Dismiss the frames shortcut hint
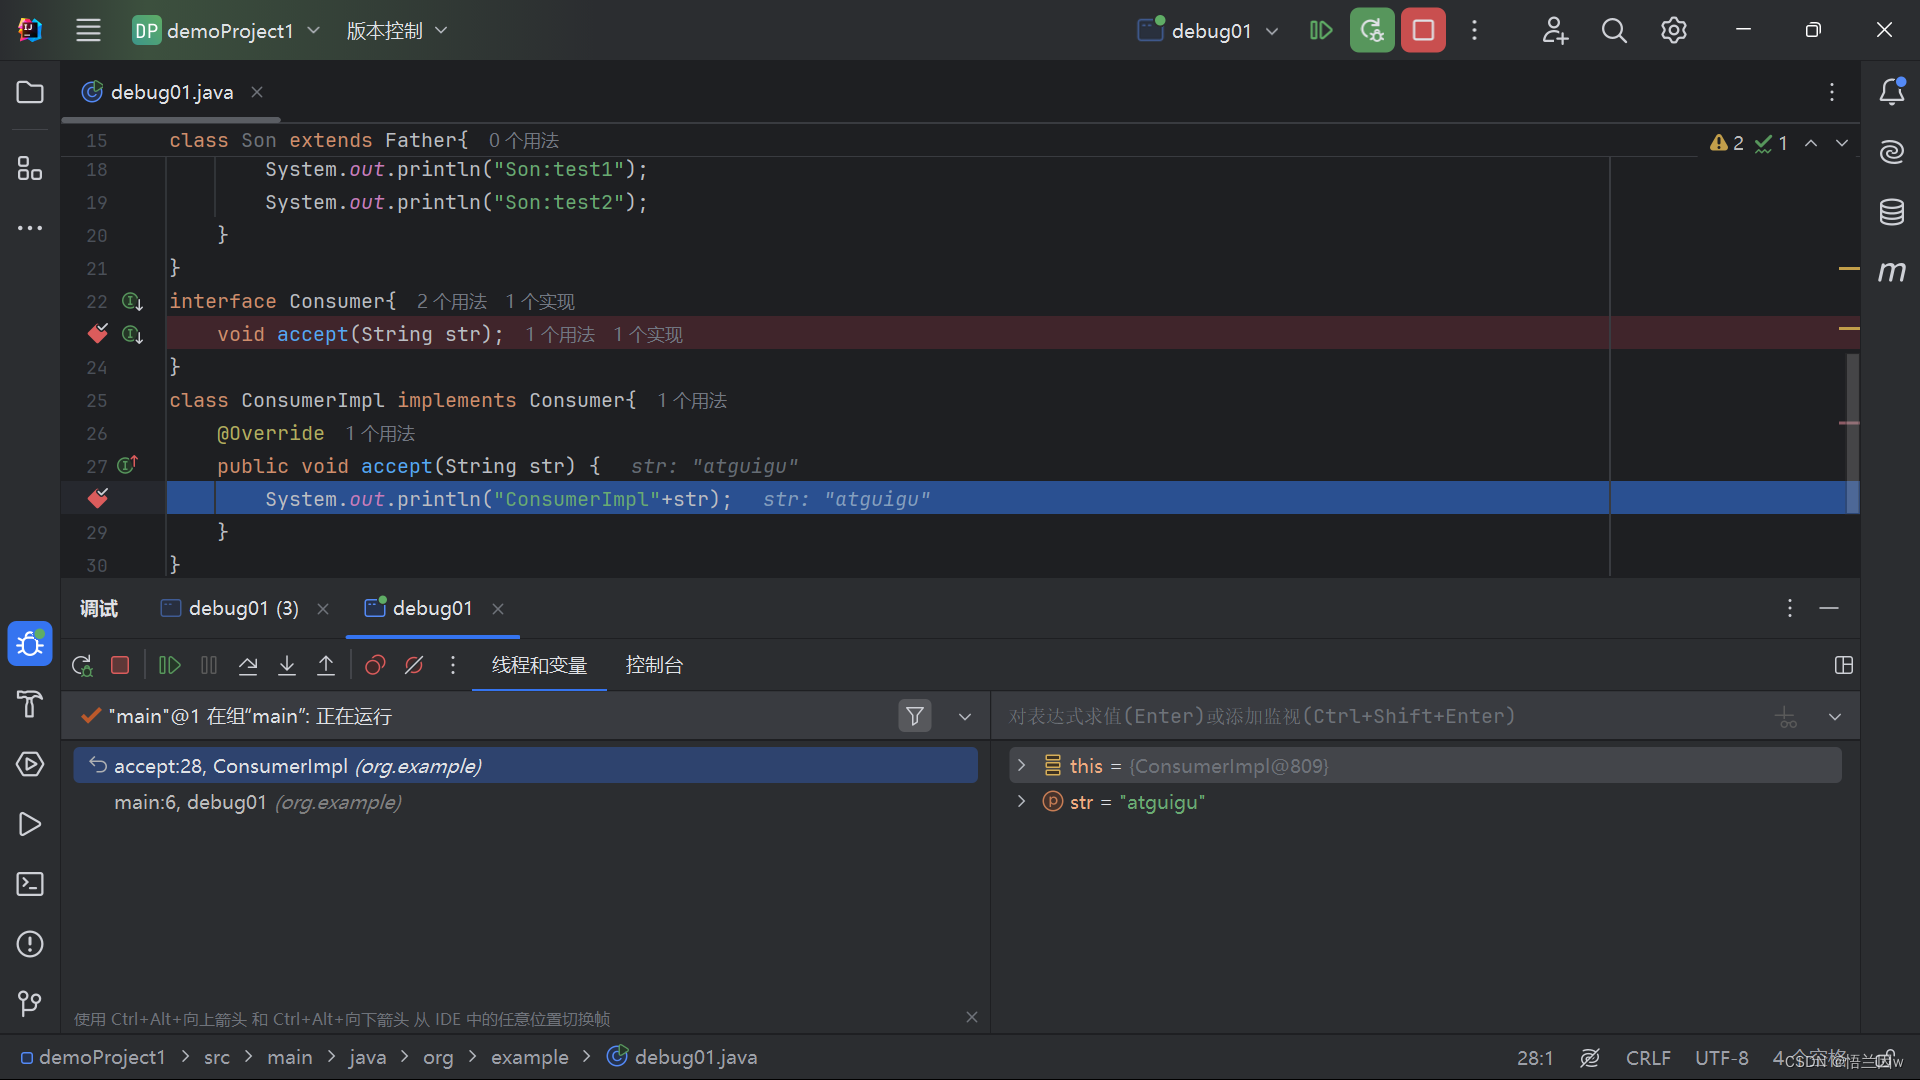This screenshot has height=1080, width=1920. (x=972, y=1017)
